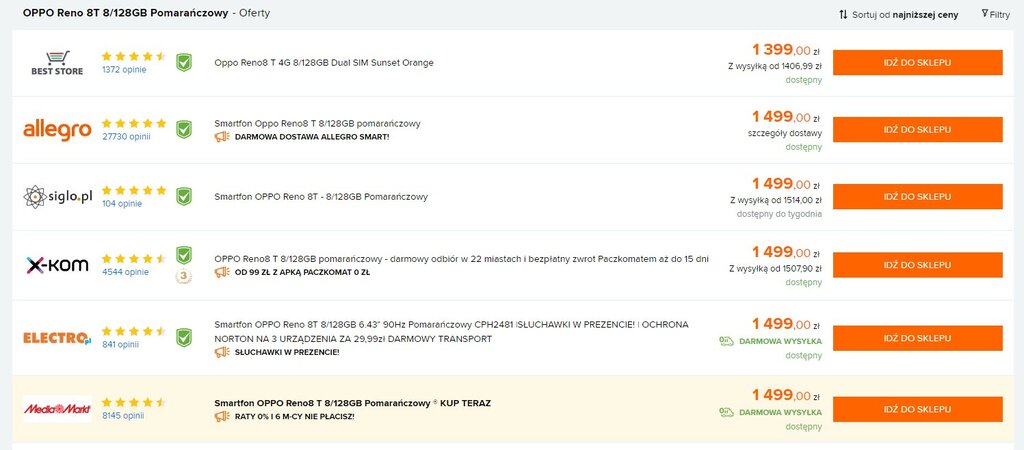Open the Media Markt KUP TERAZ offer title
This screenshot has height=450, width=1024.
click(x=353, y=403)
